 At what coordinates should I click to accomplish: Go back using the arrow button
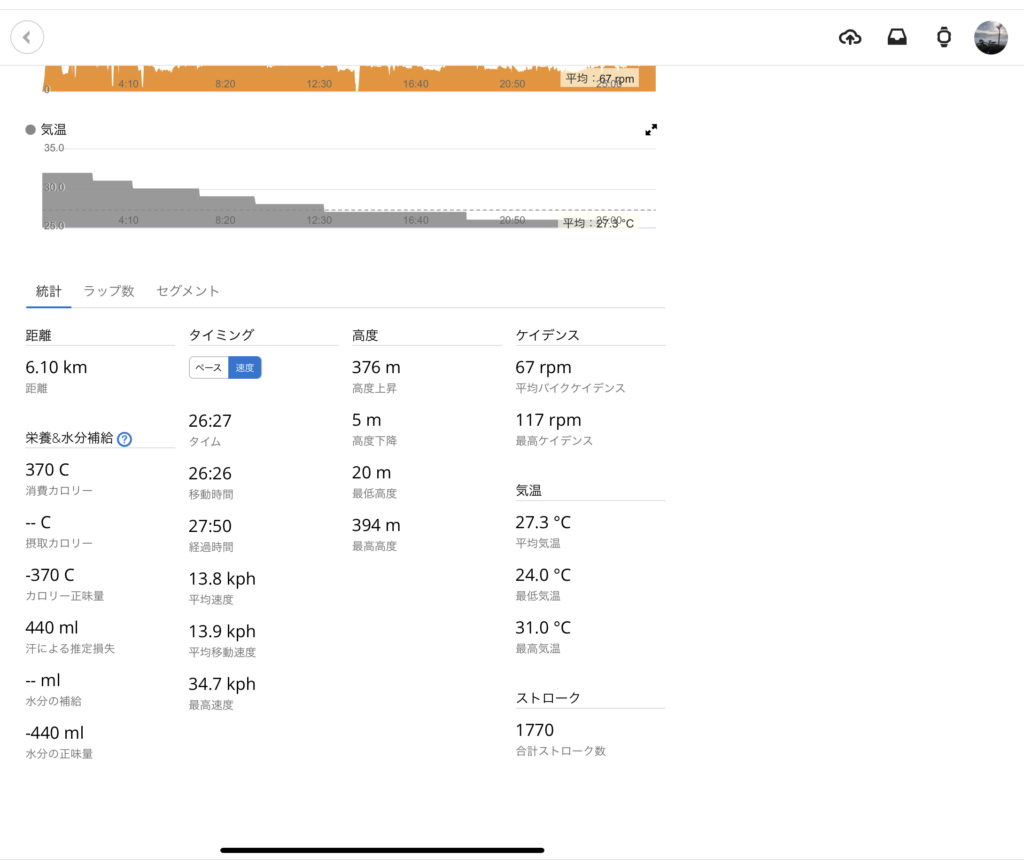point(27,38)
